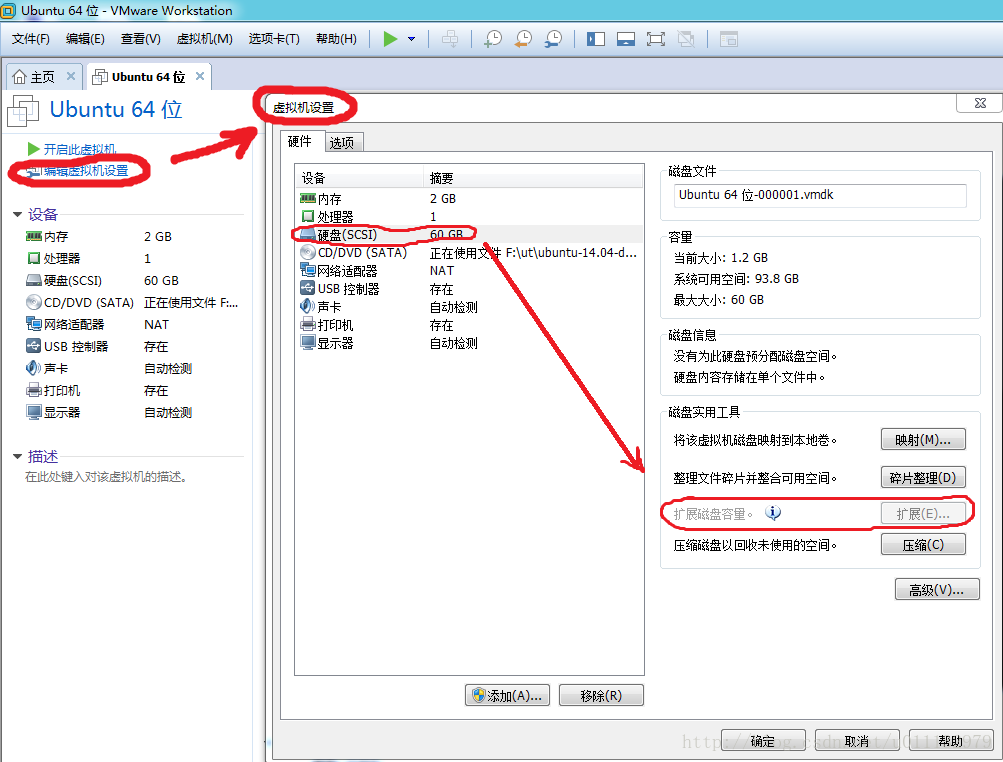Click the 确定 button
The image size is (1003, 762).
[762, 741]
